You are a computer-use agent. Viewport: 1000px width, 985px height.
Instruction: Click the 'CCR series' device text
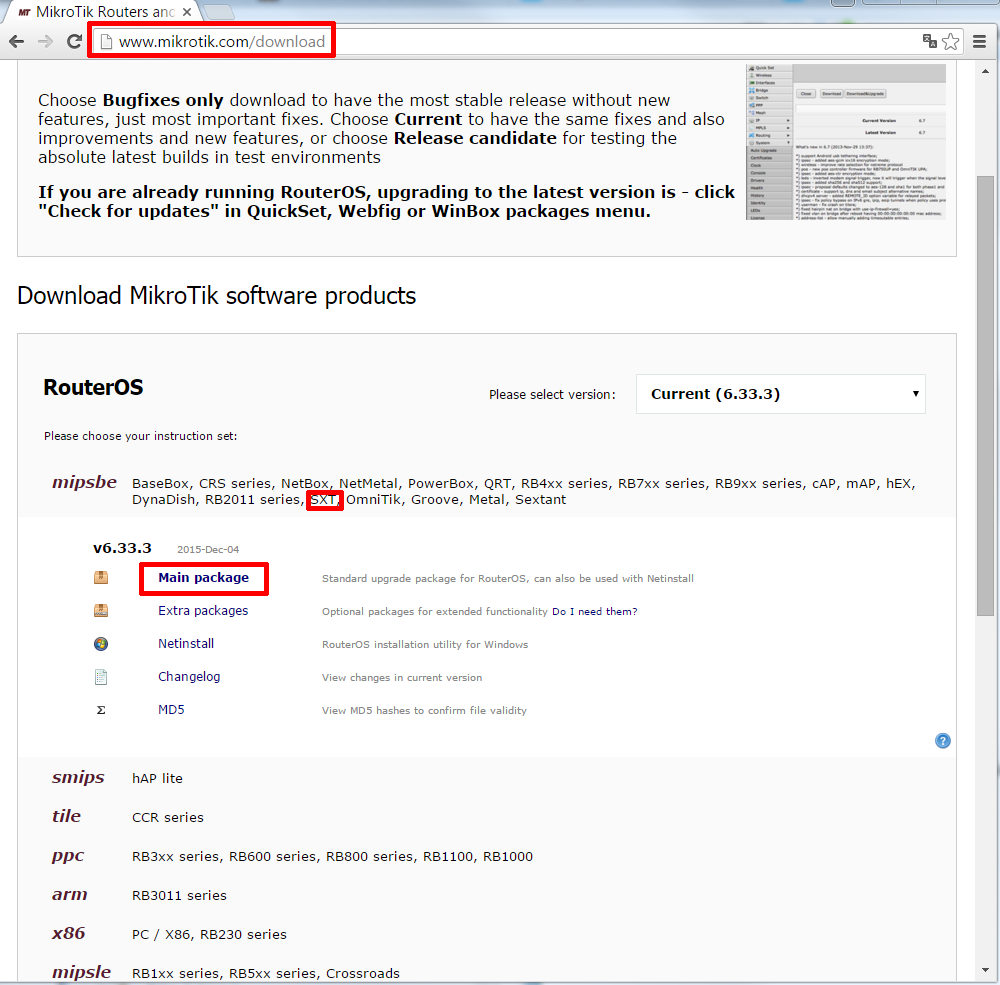pyautogui.click(x=168, y=817)
